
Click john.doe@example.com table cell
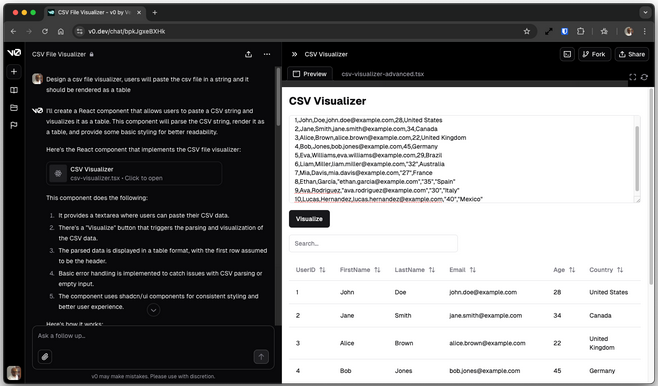(x=483, y=292)
